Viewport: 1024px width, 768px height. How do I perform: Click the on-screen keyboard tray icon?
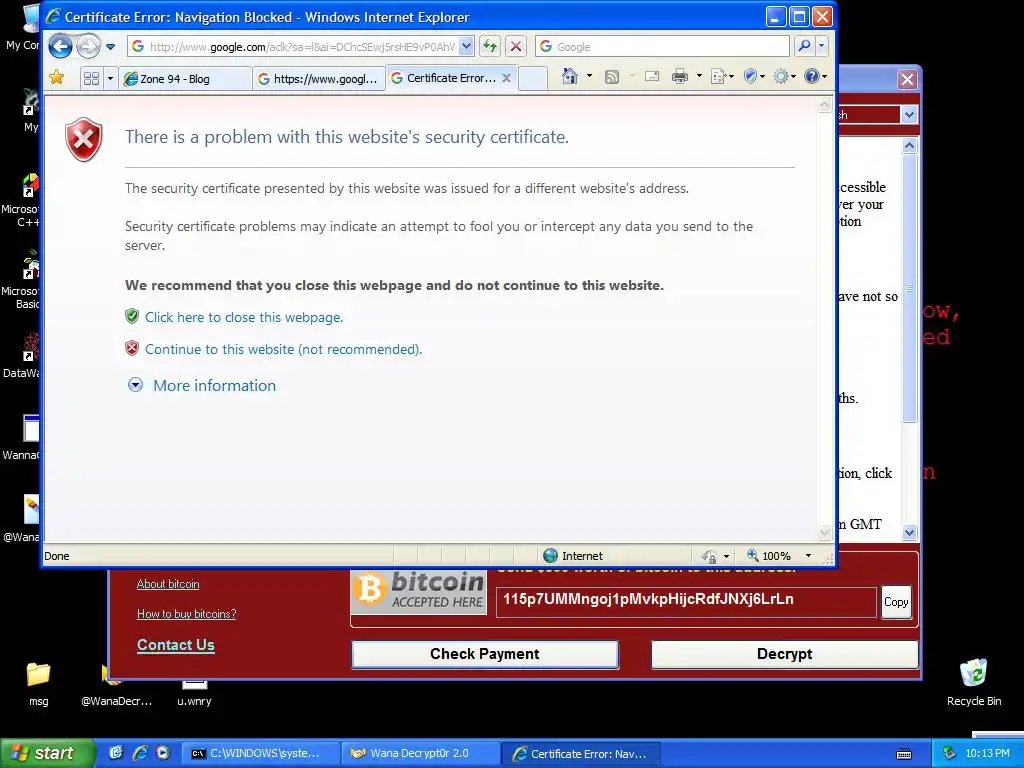904,754
